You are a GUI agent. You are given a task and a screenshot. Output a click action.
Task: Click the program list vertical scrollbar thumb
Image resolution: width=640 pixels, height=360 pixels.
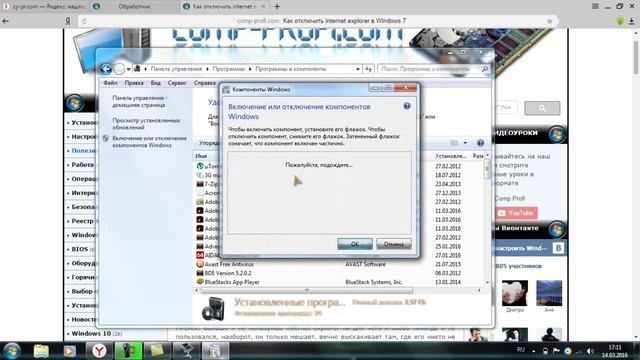pyautogui.click(x=487, y=169)
